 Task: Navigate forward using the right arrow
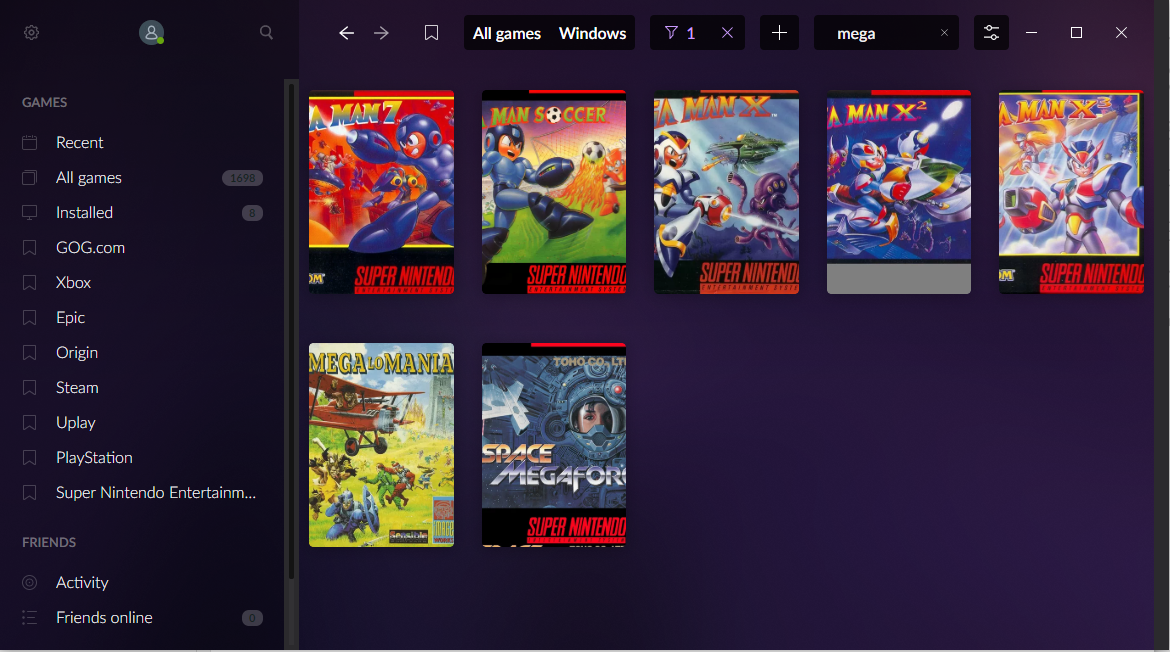point(381,32)
